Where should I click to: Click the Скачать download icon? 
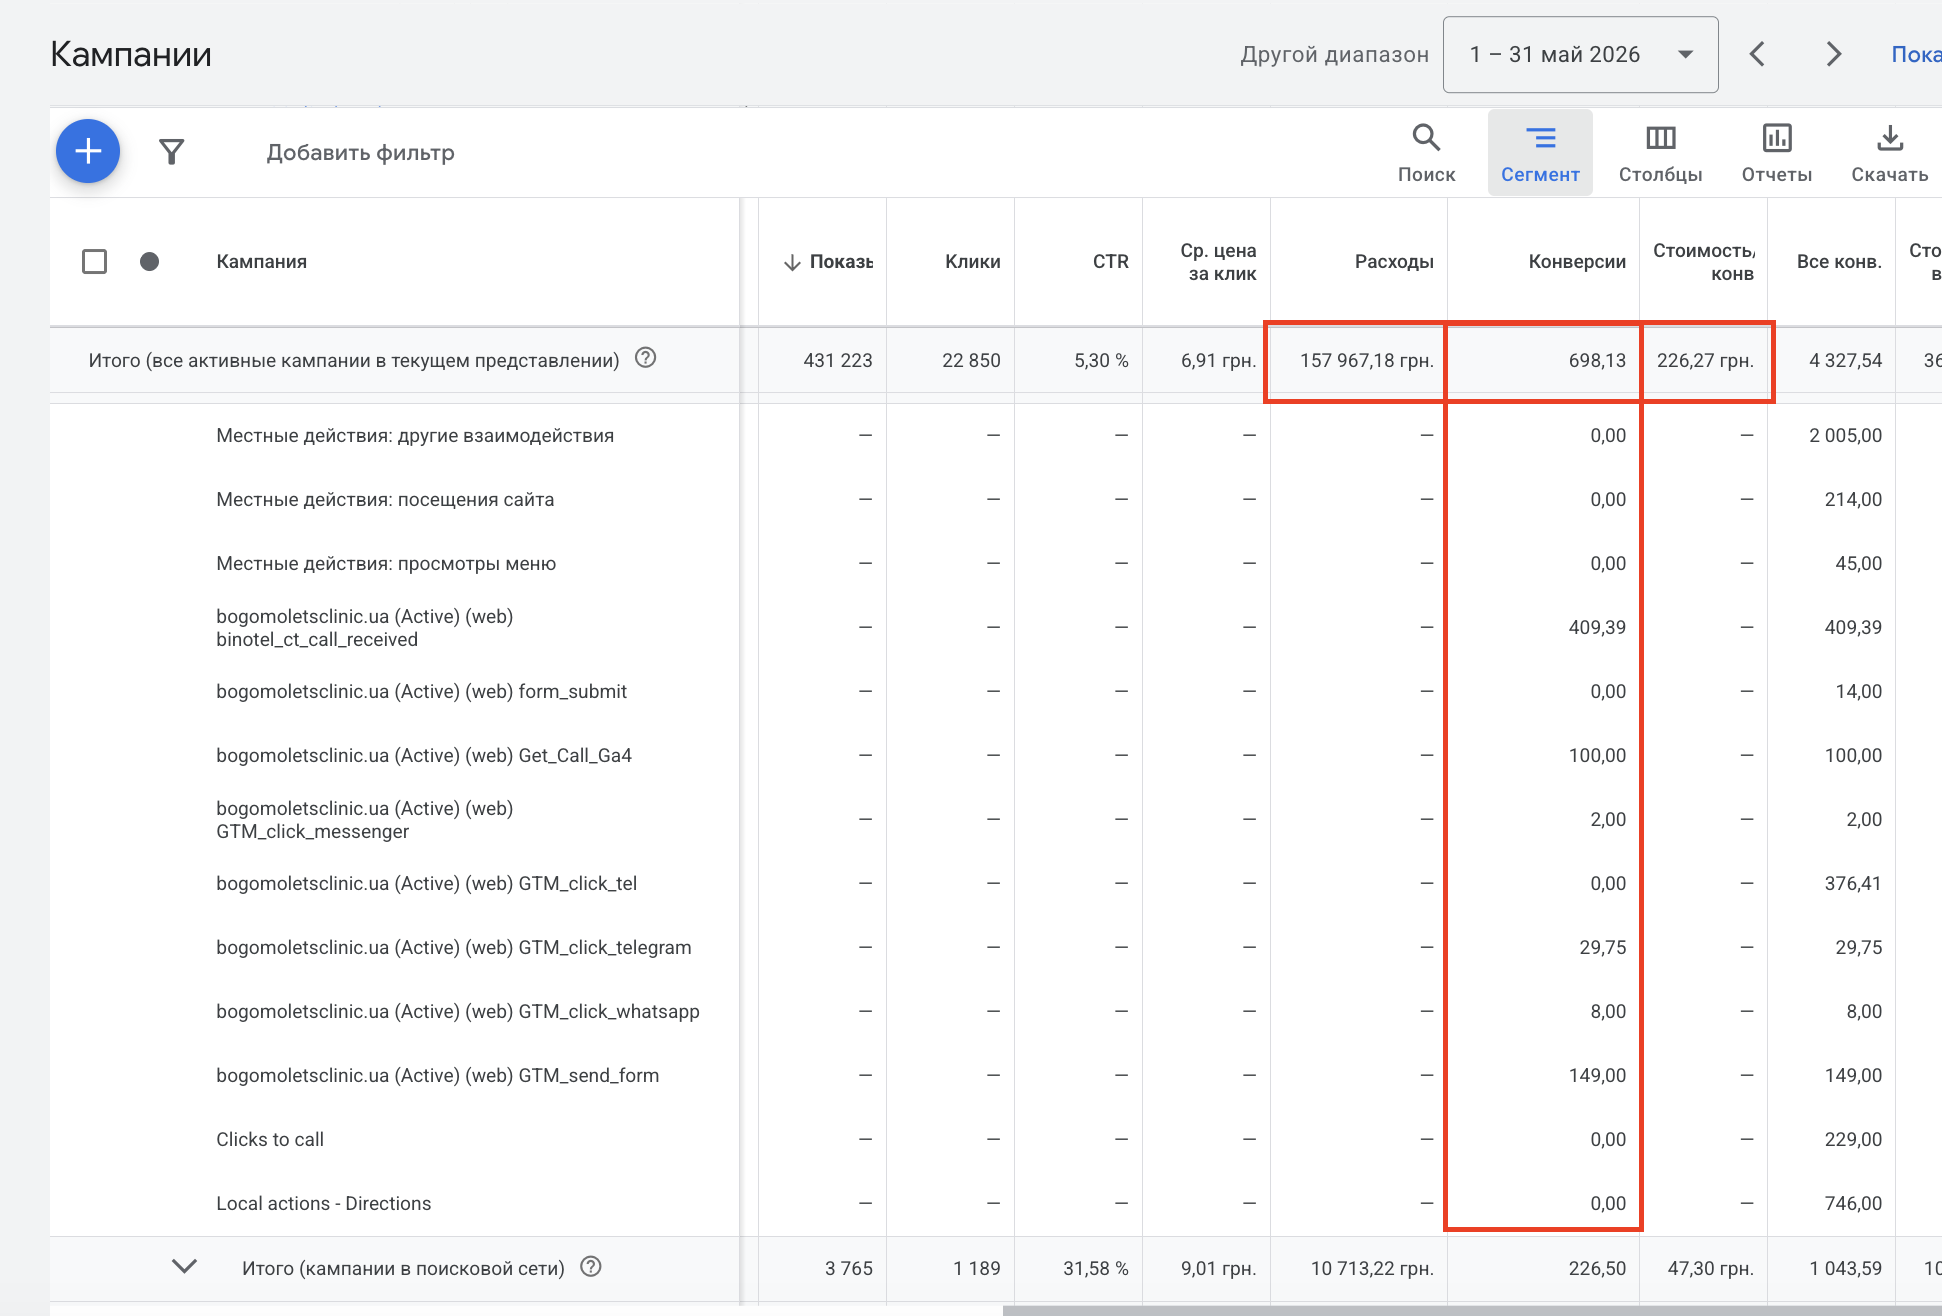(x=1889, y=153)
